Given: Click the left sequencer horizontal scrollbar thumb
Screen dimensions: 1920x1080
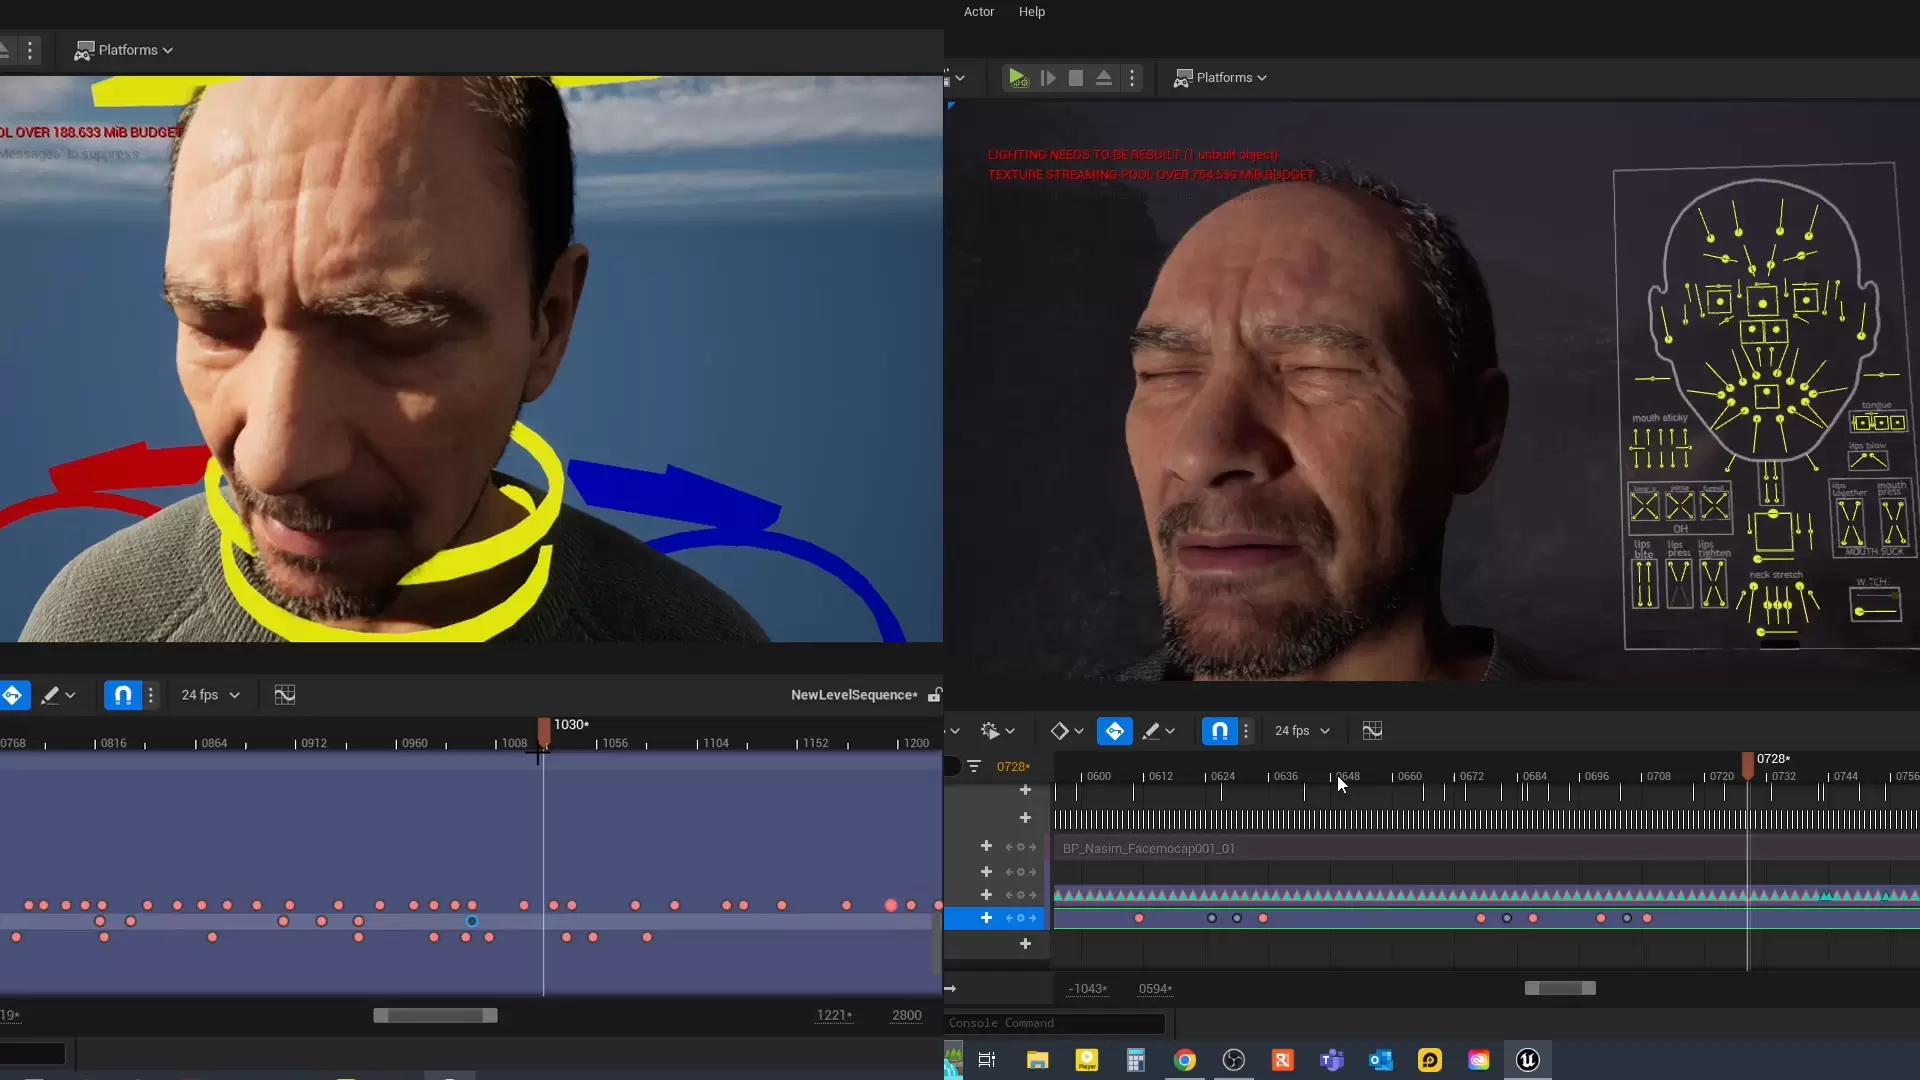Looking at the screenshot, I should [435, 1015].
